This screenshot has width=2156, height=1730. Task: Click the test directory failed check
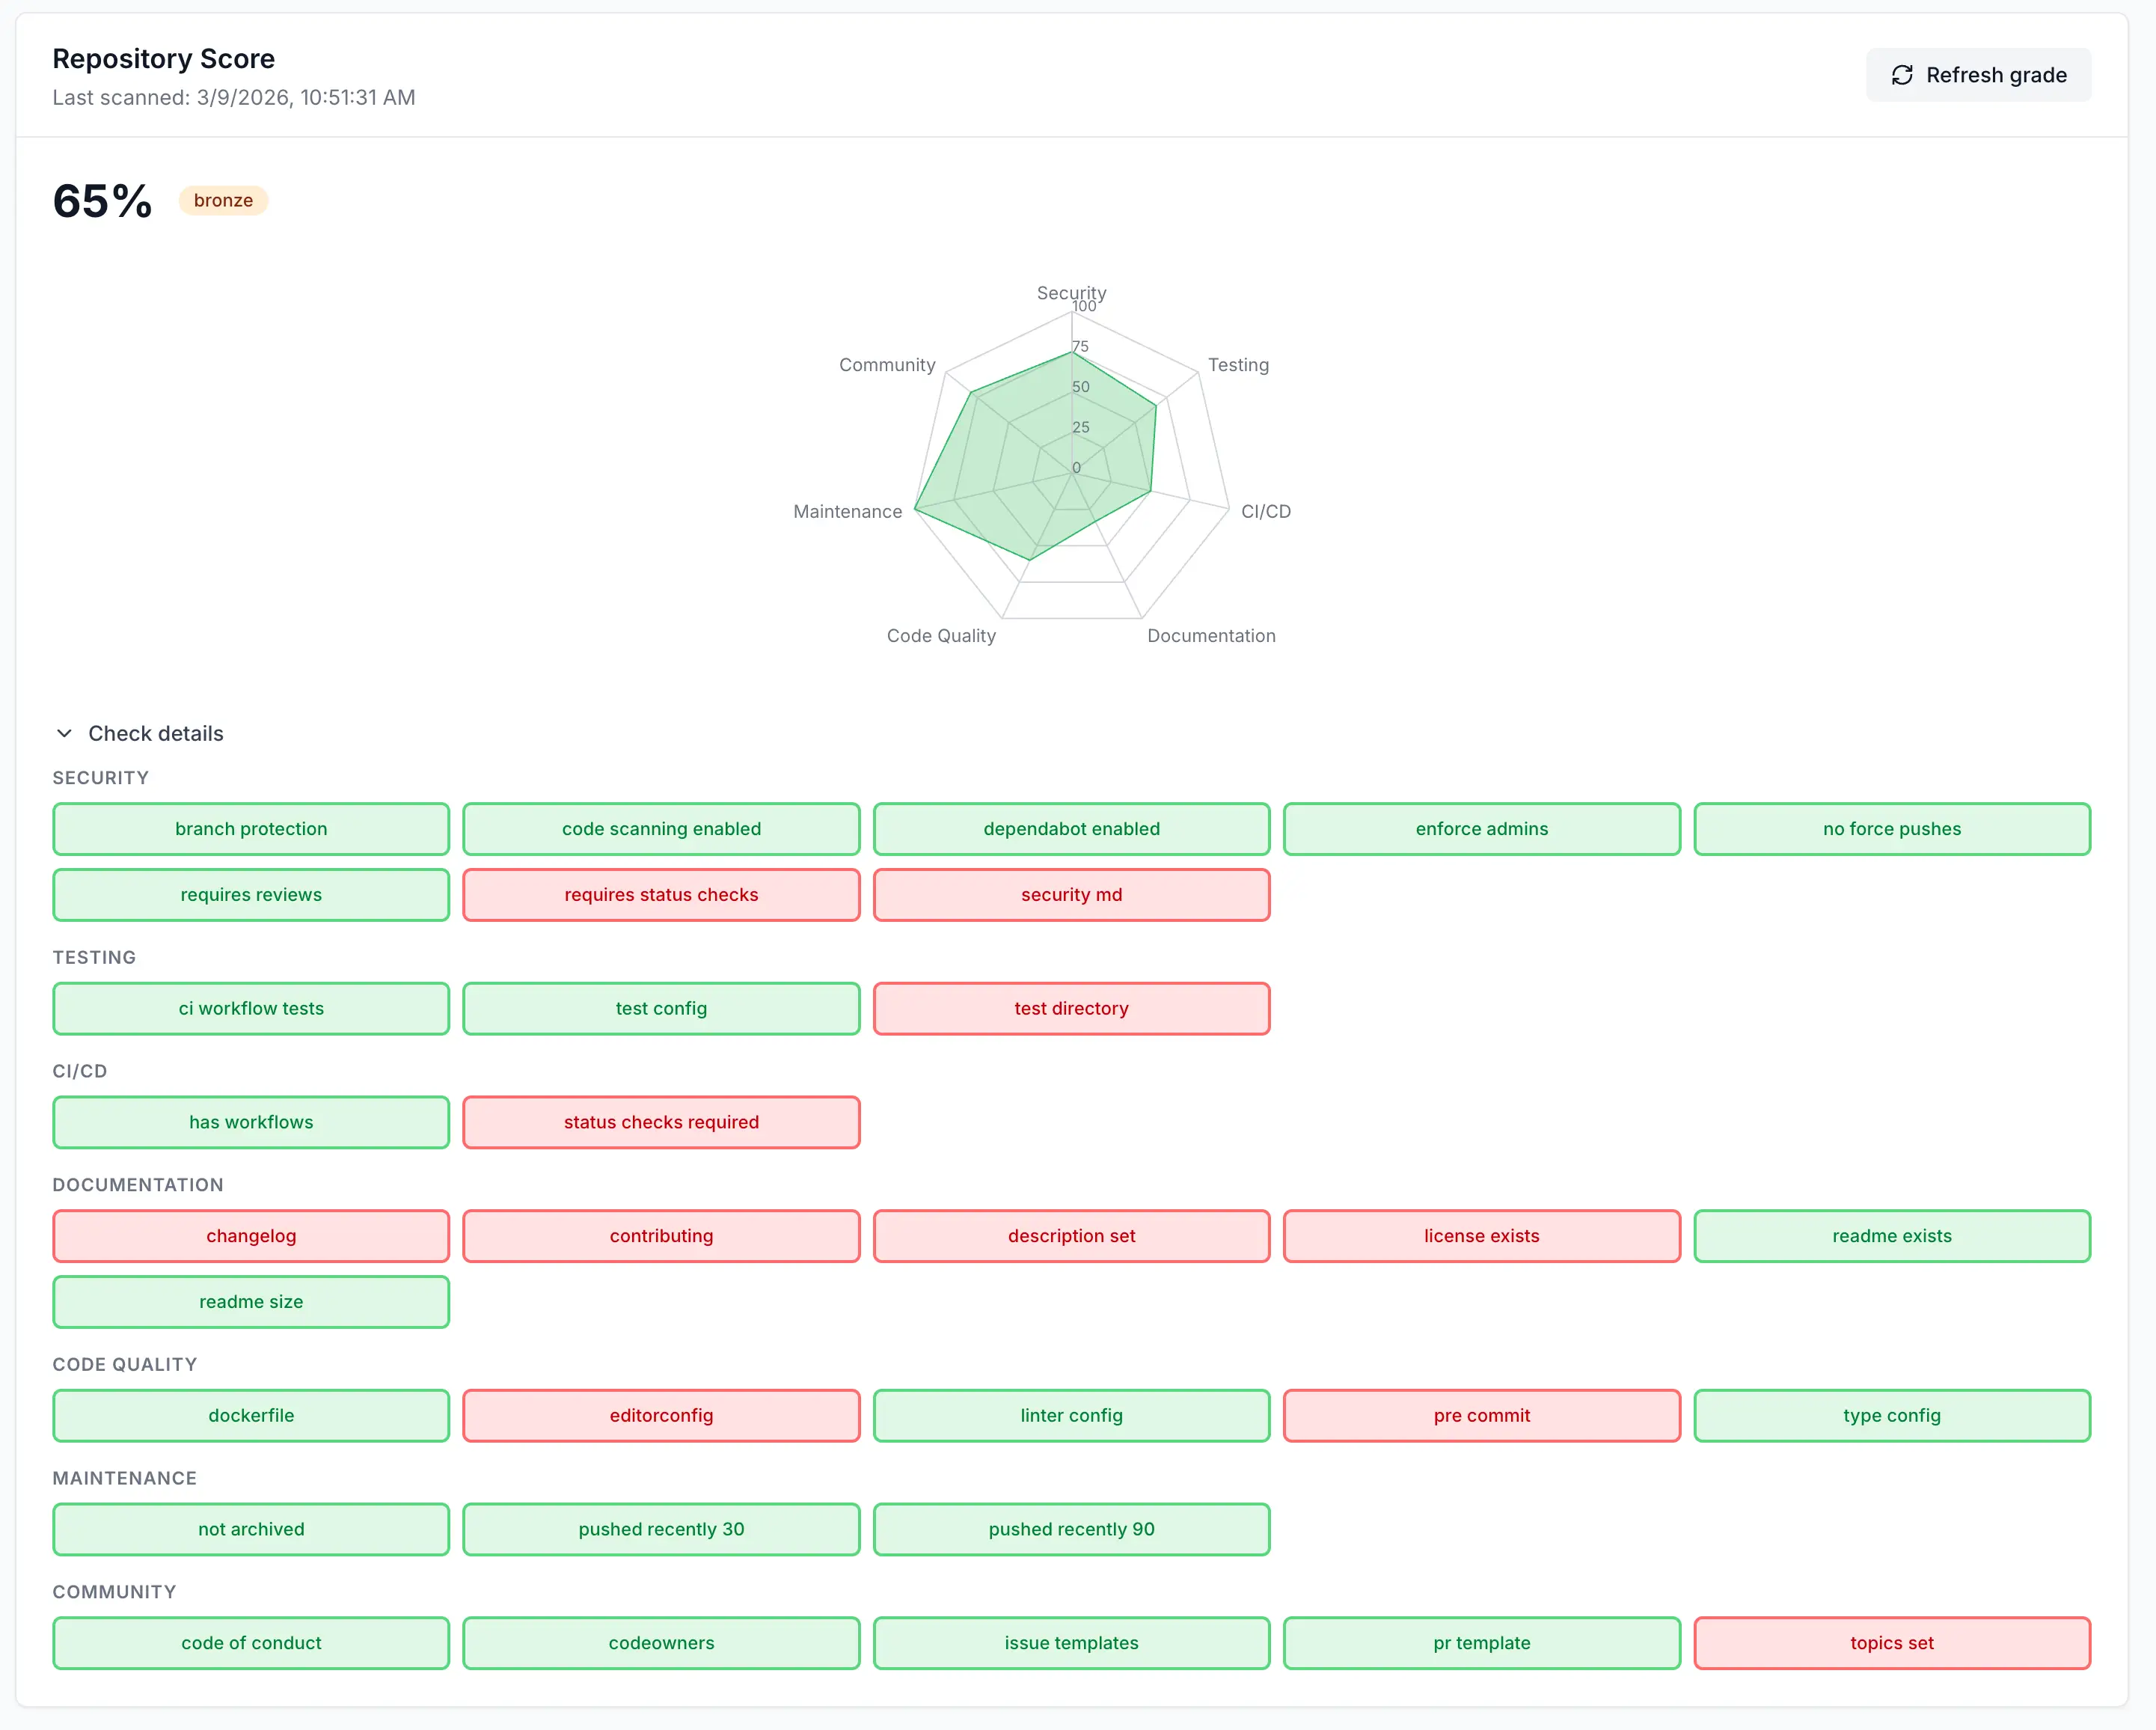tap(1071, 1009)
